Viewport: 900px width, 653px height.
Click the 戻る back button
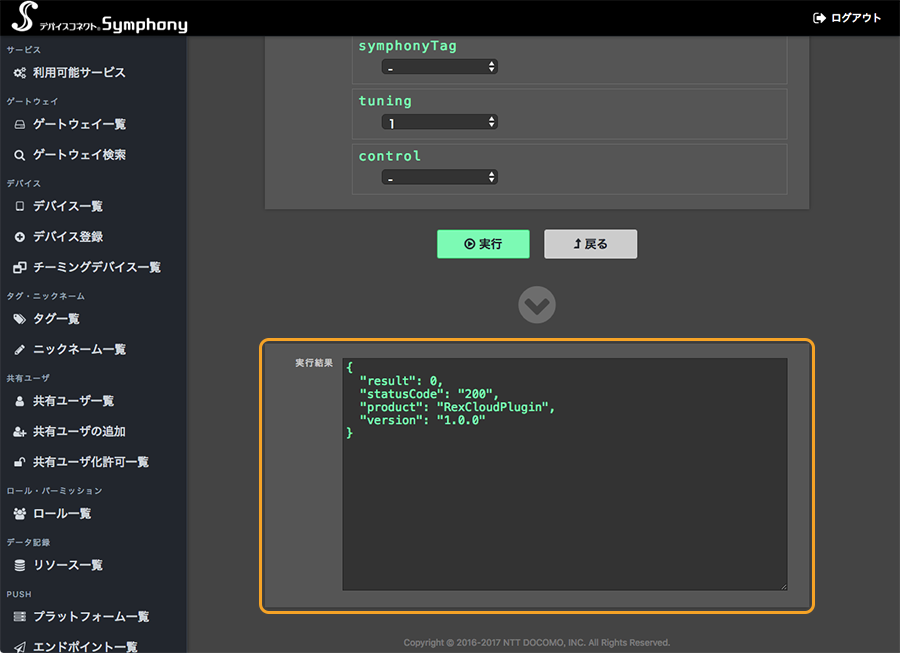591,244
